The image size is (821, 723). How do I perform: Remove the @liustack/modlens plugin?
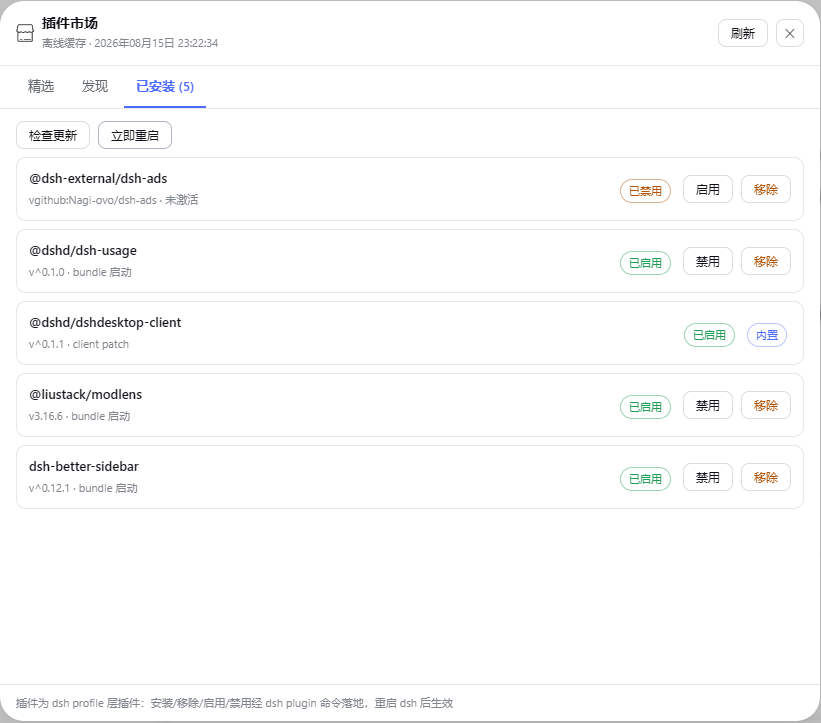click(x=765, y=405)
